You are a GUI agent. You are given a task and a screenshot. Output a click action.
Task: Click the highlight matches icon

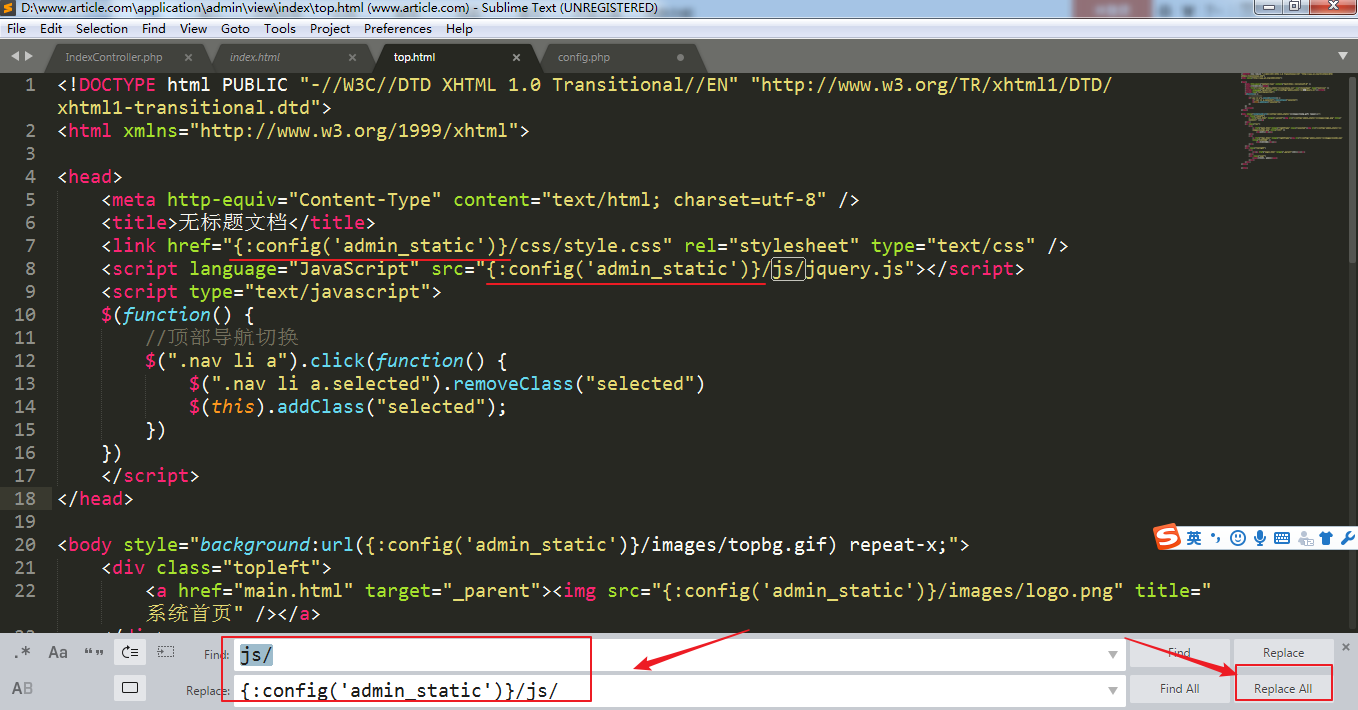point(129,688)
